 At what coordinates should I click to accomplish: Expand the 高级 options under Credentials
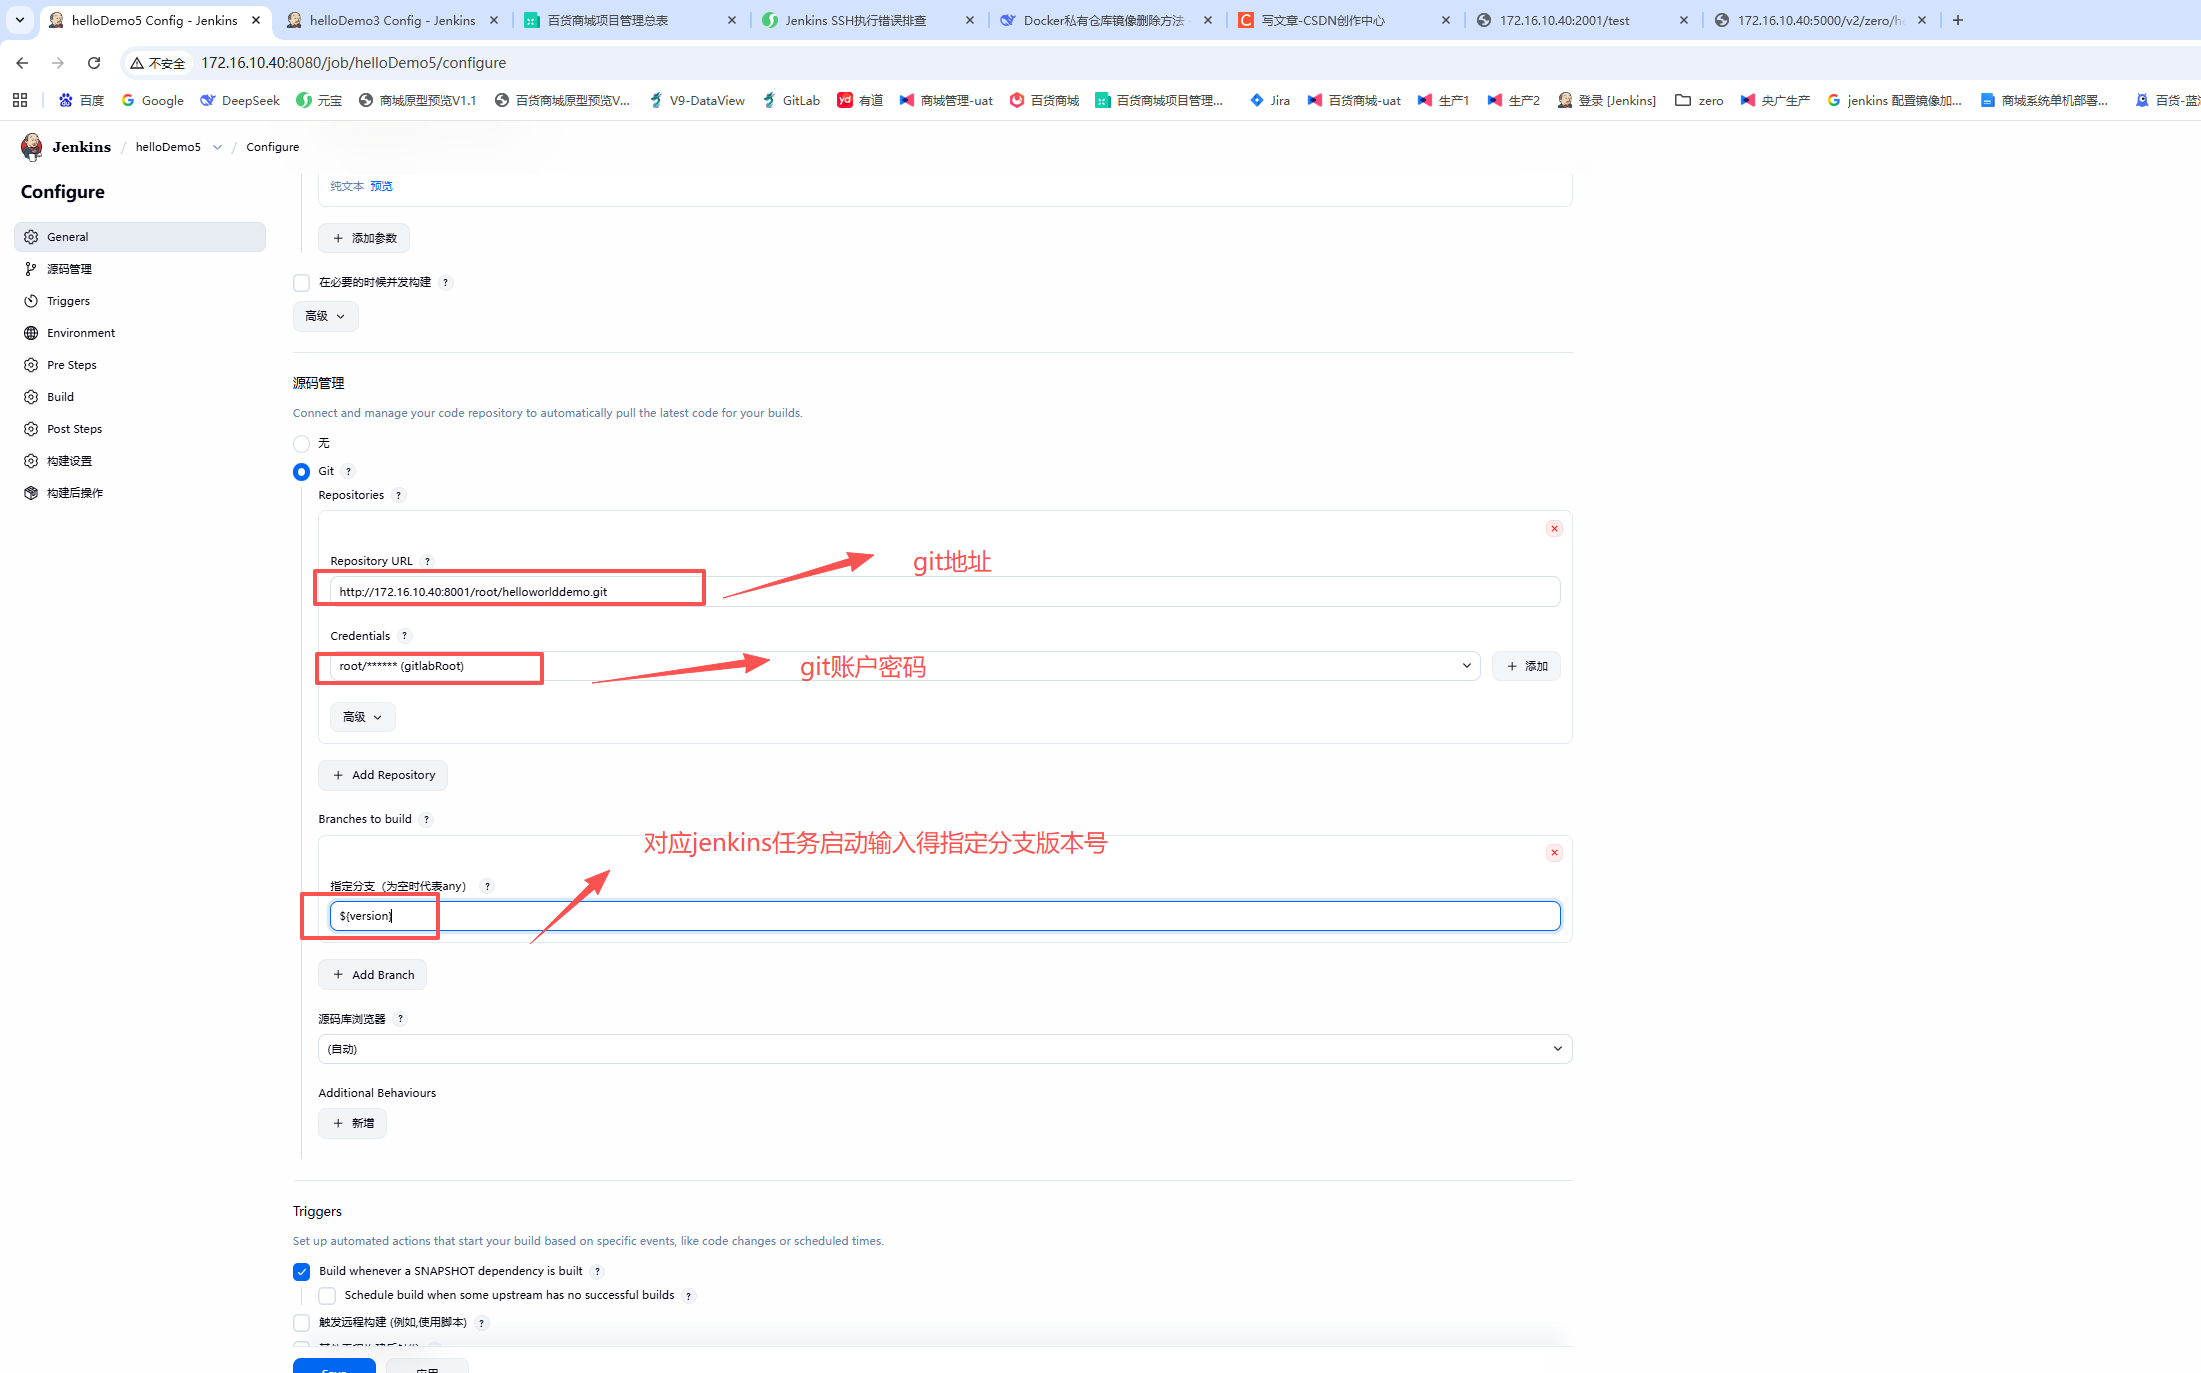[x=363, y=717]
